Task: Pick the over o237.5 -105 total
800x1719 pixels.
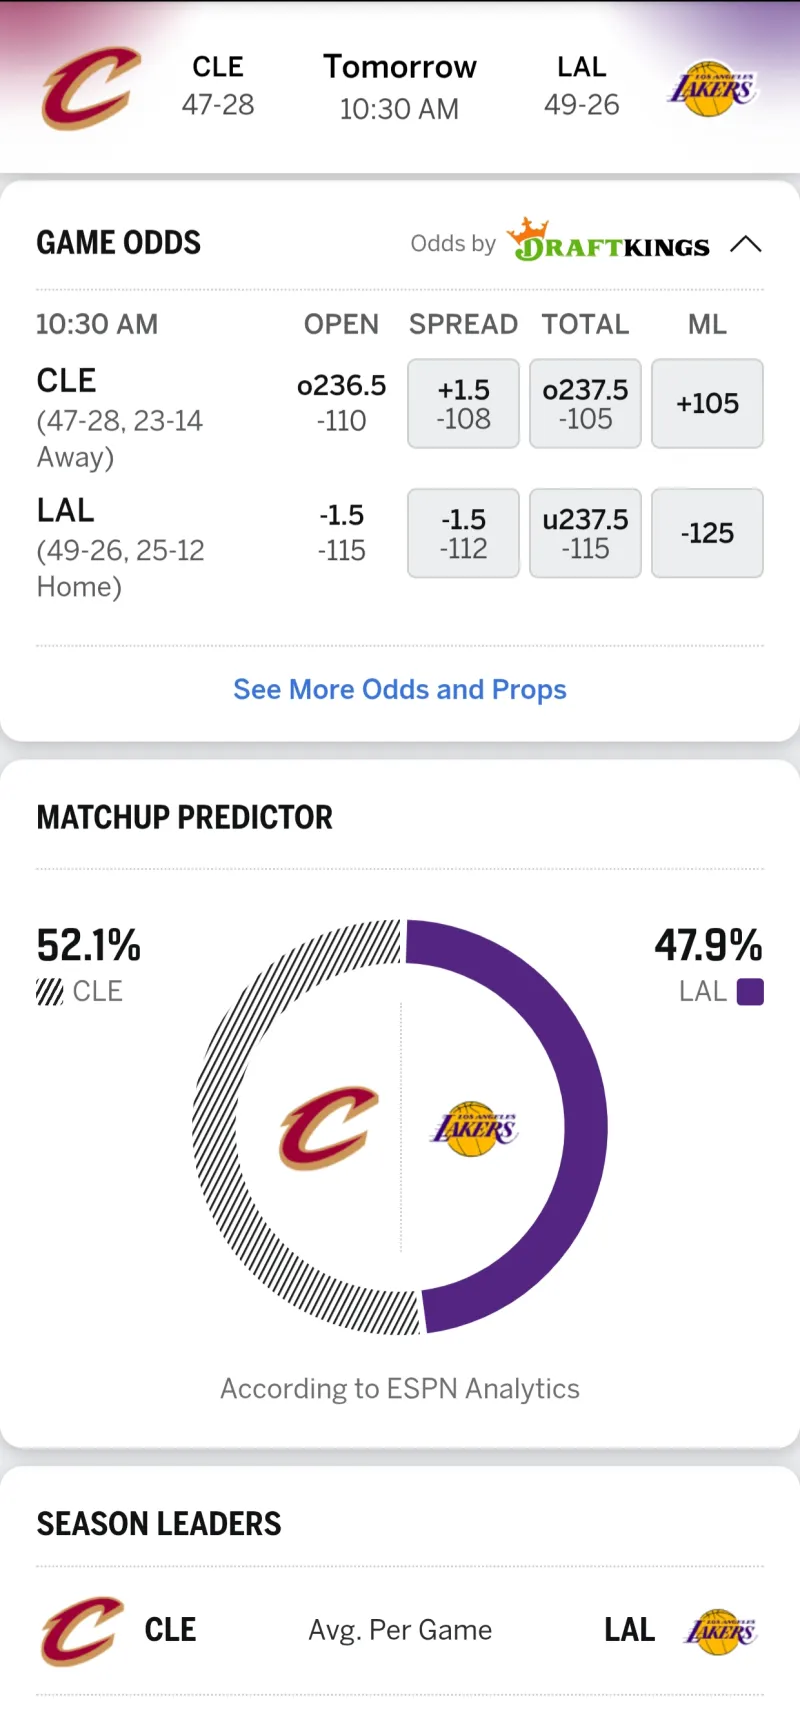Action: click(x=585, y=404)
